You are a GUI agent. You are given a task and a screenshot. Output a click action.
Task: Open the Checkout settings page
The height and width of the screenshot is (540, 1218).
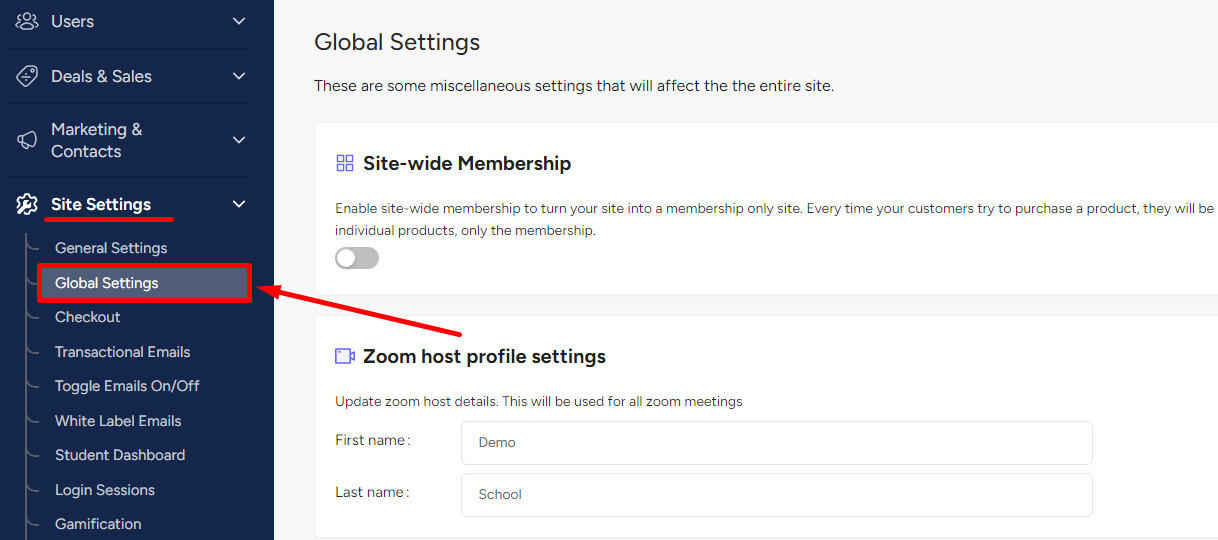pos(88,317)
